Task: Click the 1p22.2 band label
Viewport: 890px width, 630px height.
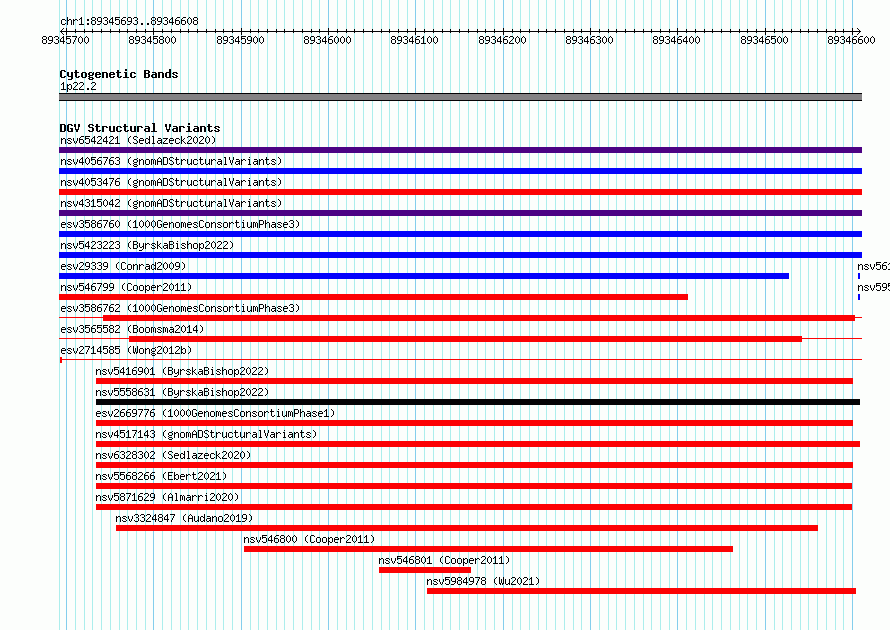Action: click(x=78, y=86)
